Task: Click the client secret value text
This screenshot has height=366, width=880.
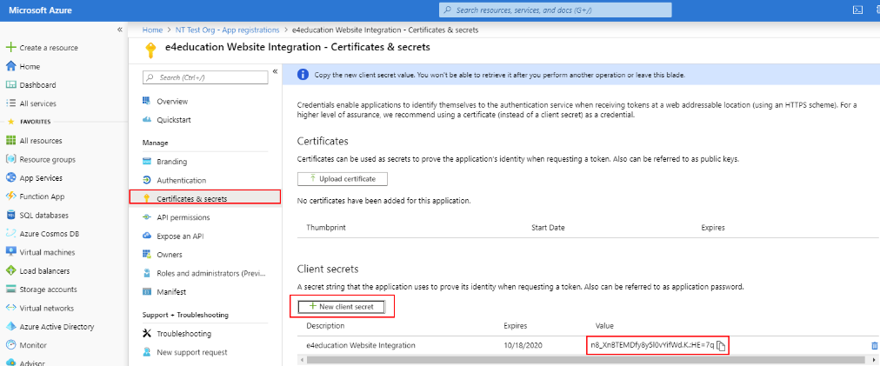Action: (x=652, y=345)
